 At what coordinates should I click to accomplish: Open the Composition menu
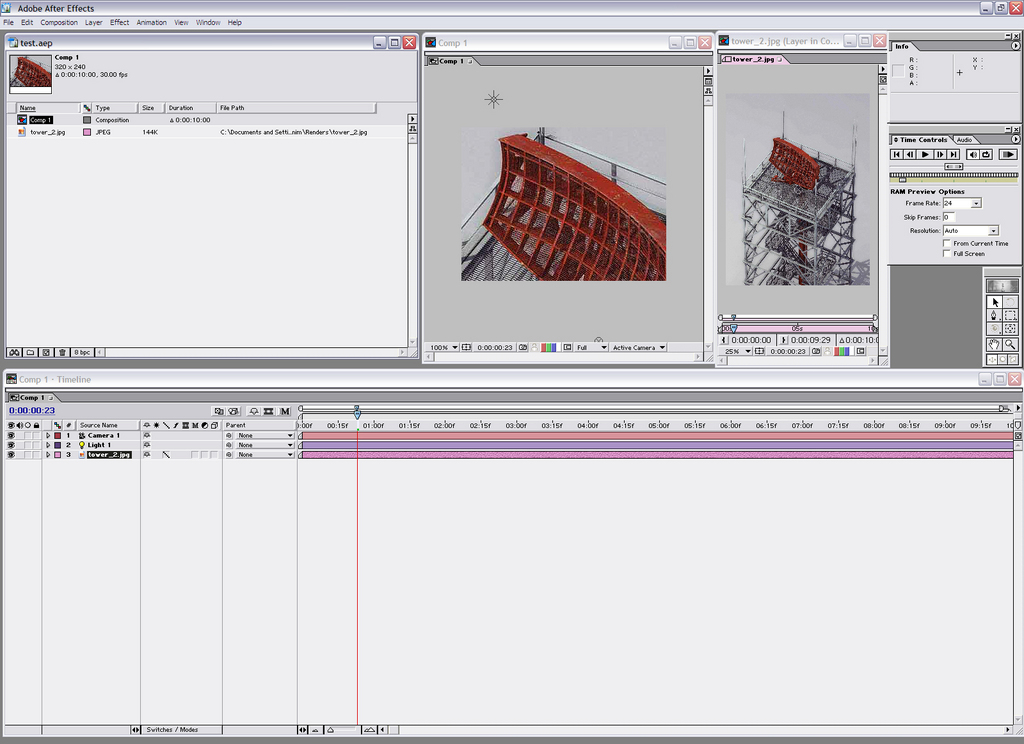(x=59, y=22)
